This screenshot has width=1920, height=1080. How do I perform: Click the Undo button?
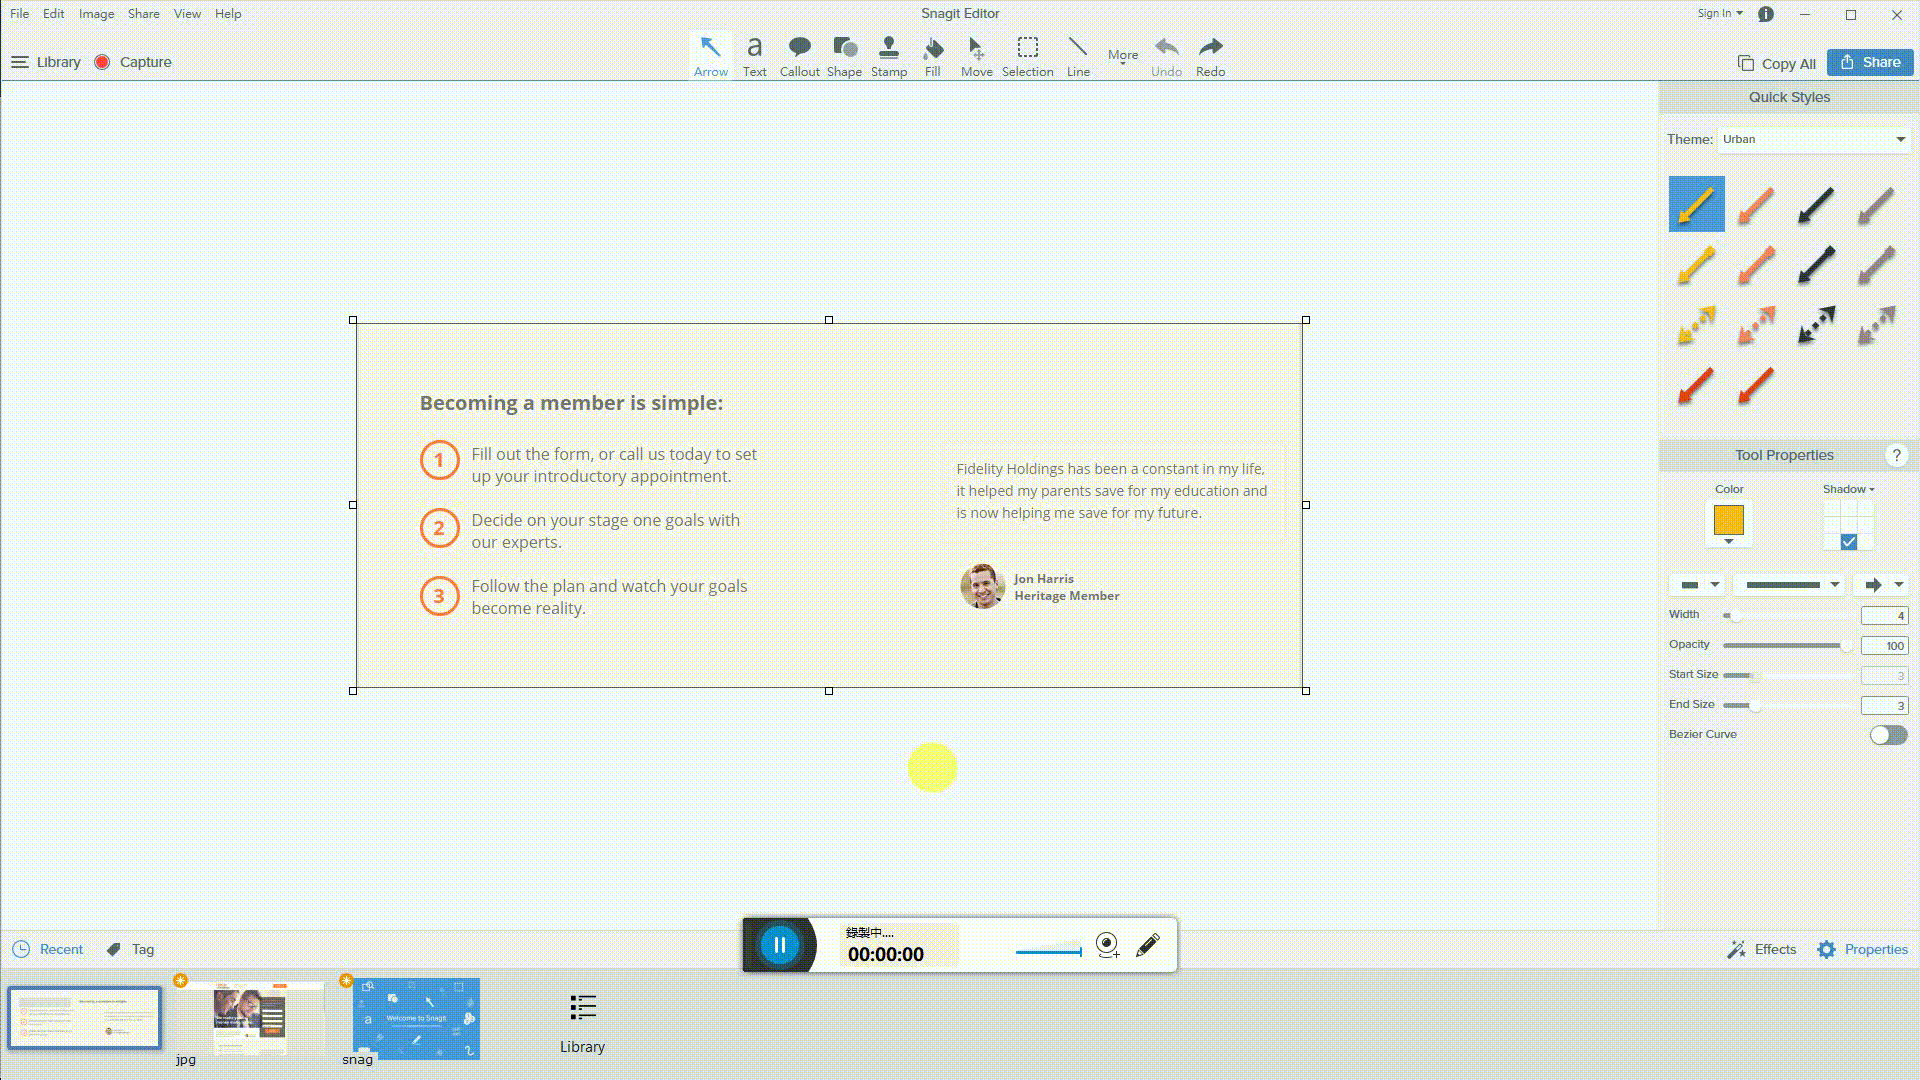coord(1166,53)
